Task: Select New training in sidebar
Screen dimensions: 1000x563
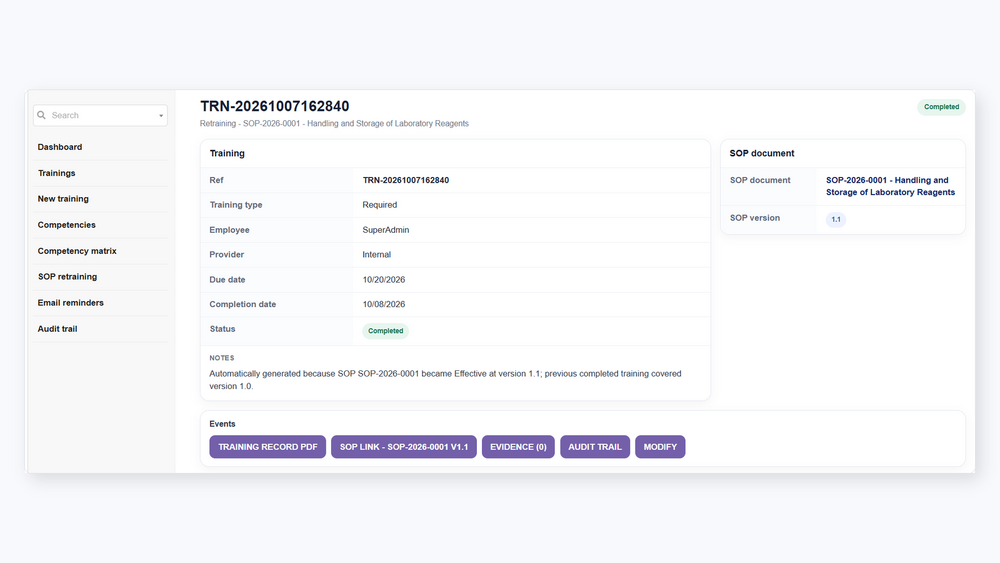Action: (62, 199)
